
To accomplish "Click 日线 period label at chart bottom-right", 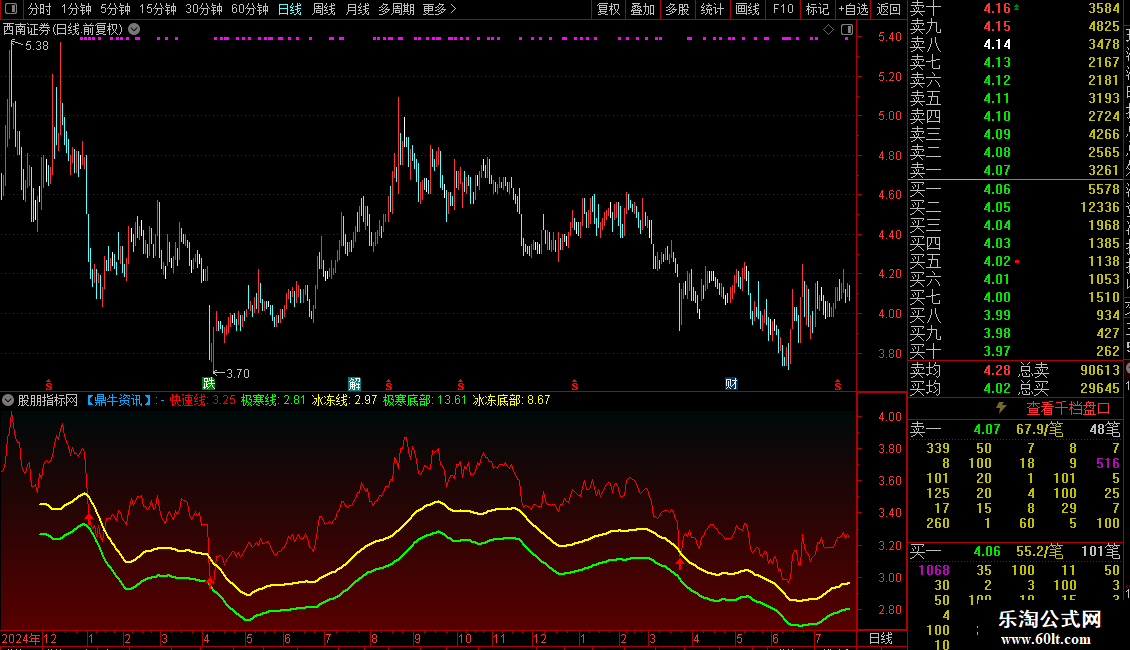I will coord(881,638).
